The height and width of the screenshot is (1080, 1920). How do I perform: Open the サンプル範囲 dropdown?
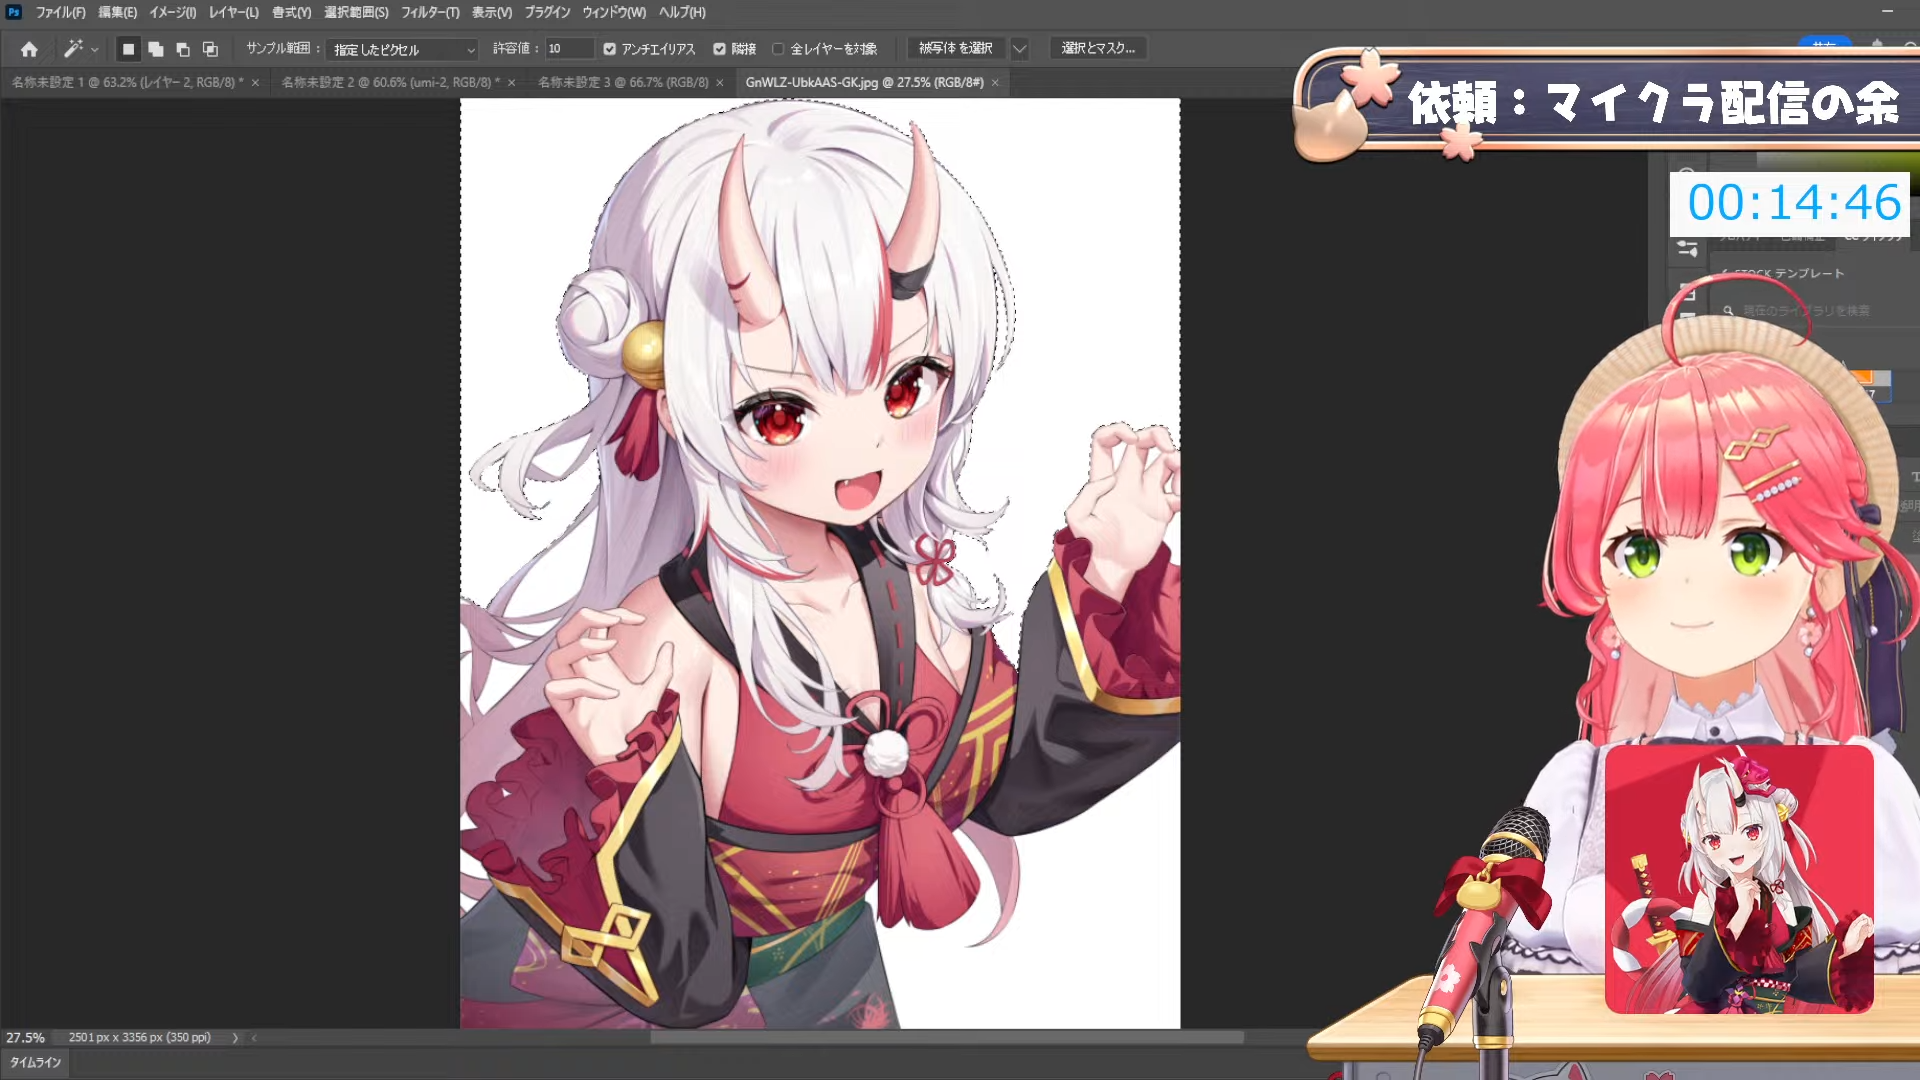pos(403,49)
